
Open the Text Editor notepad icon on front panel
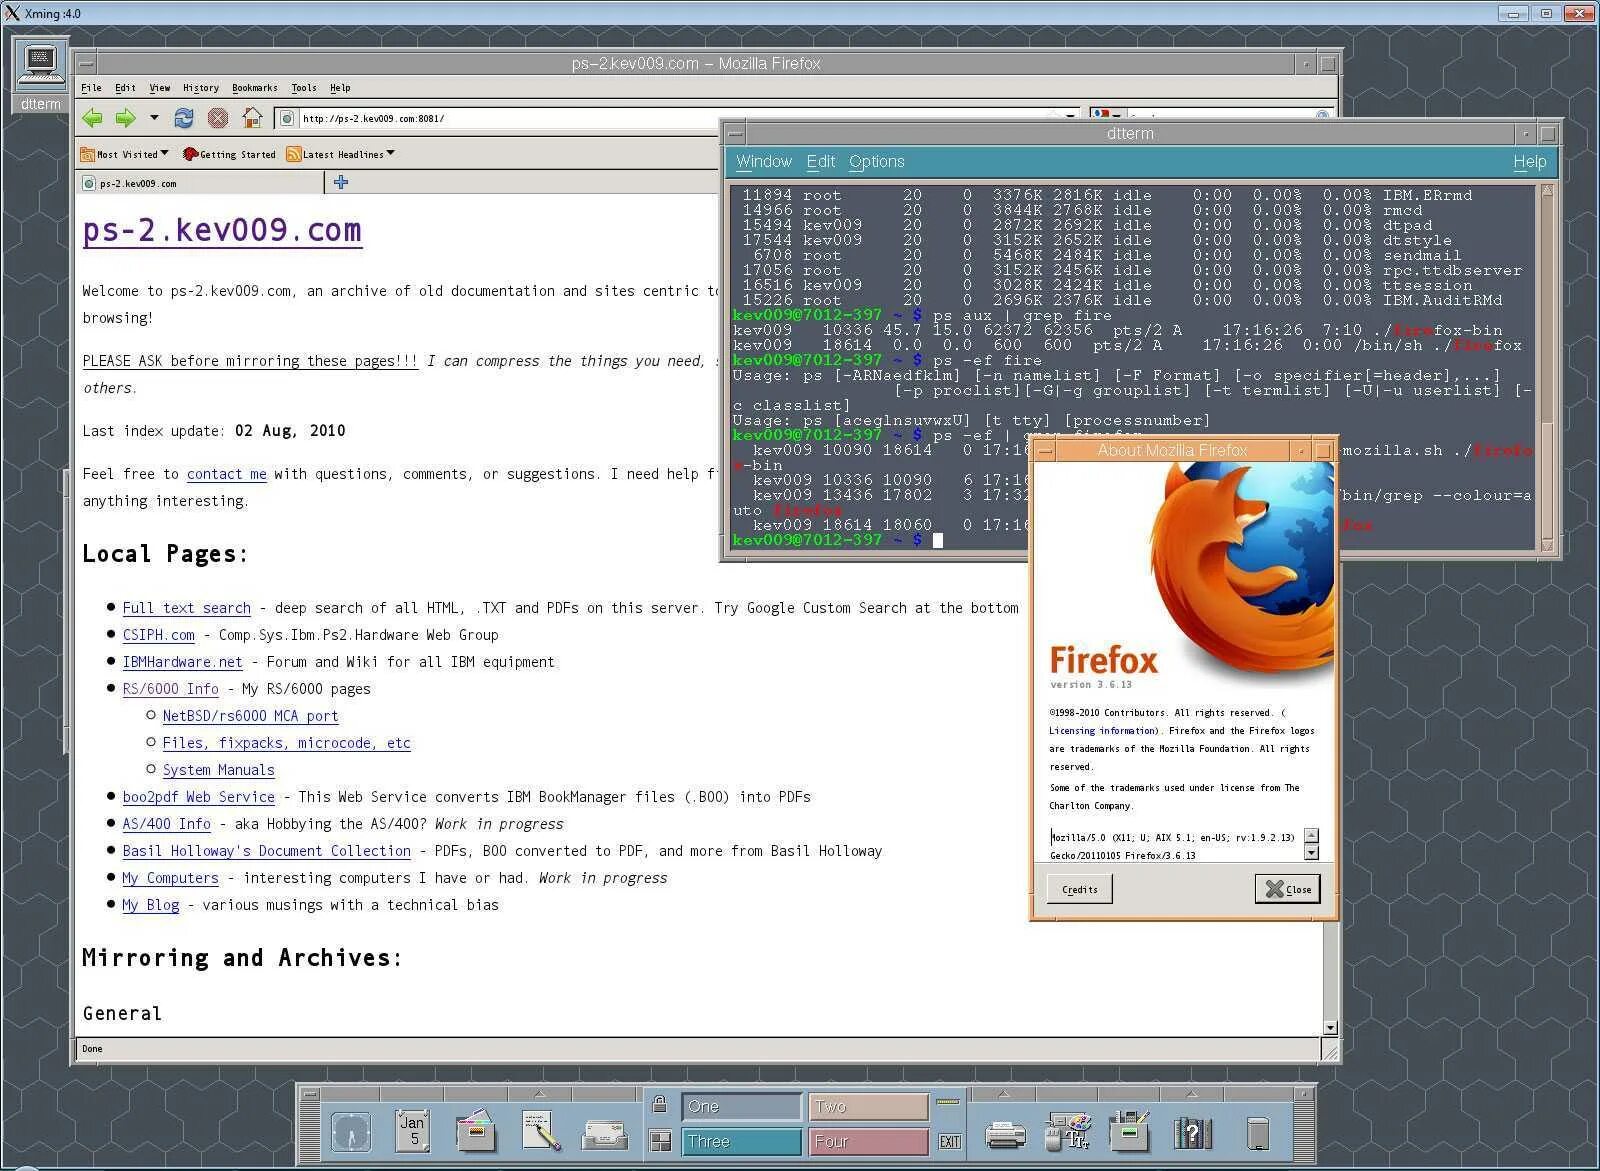tap(541, 1132)
